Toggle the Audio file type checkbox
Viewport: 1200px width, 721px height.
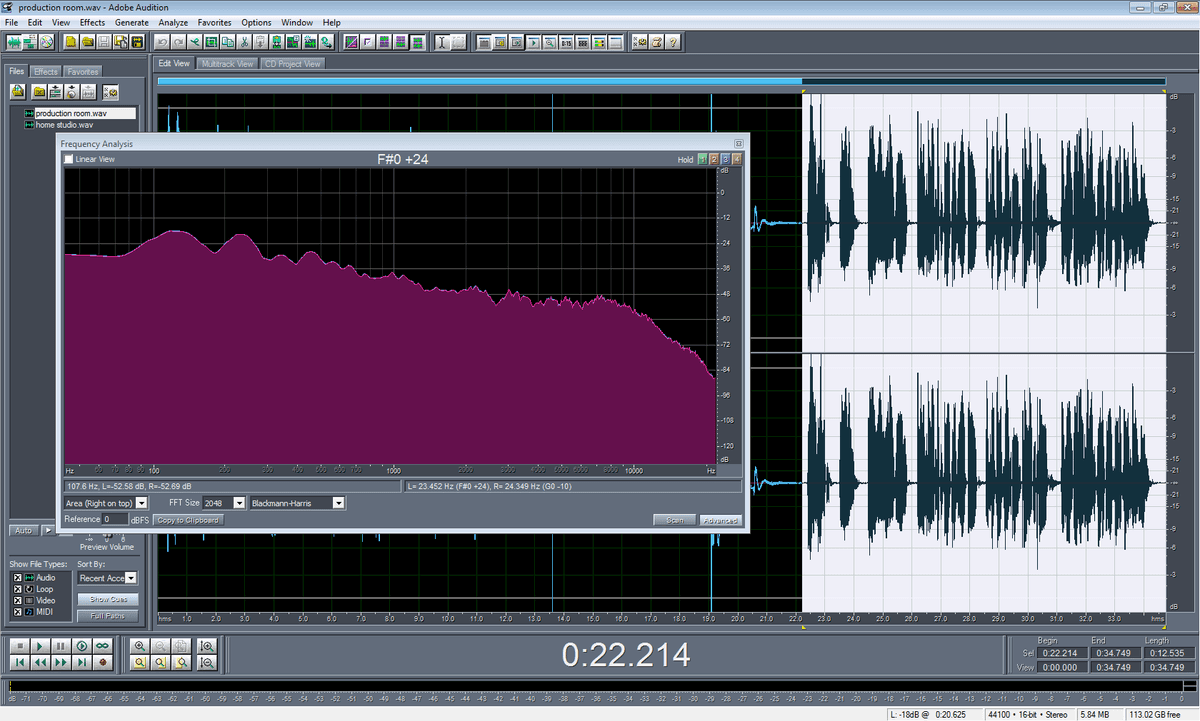18,578
